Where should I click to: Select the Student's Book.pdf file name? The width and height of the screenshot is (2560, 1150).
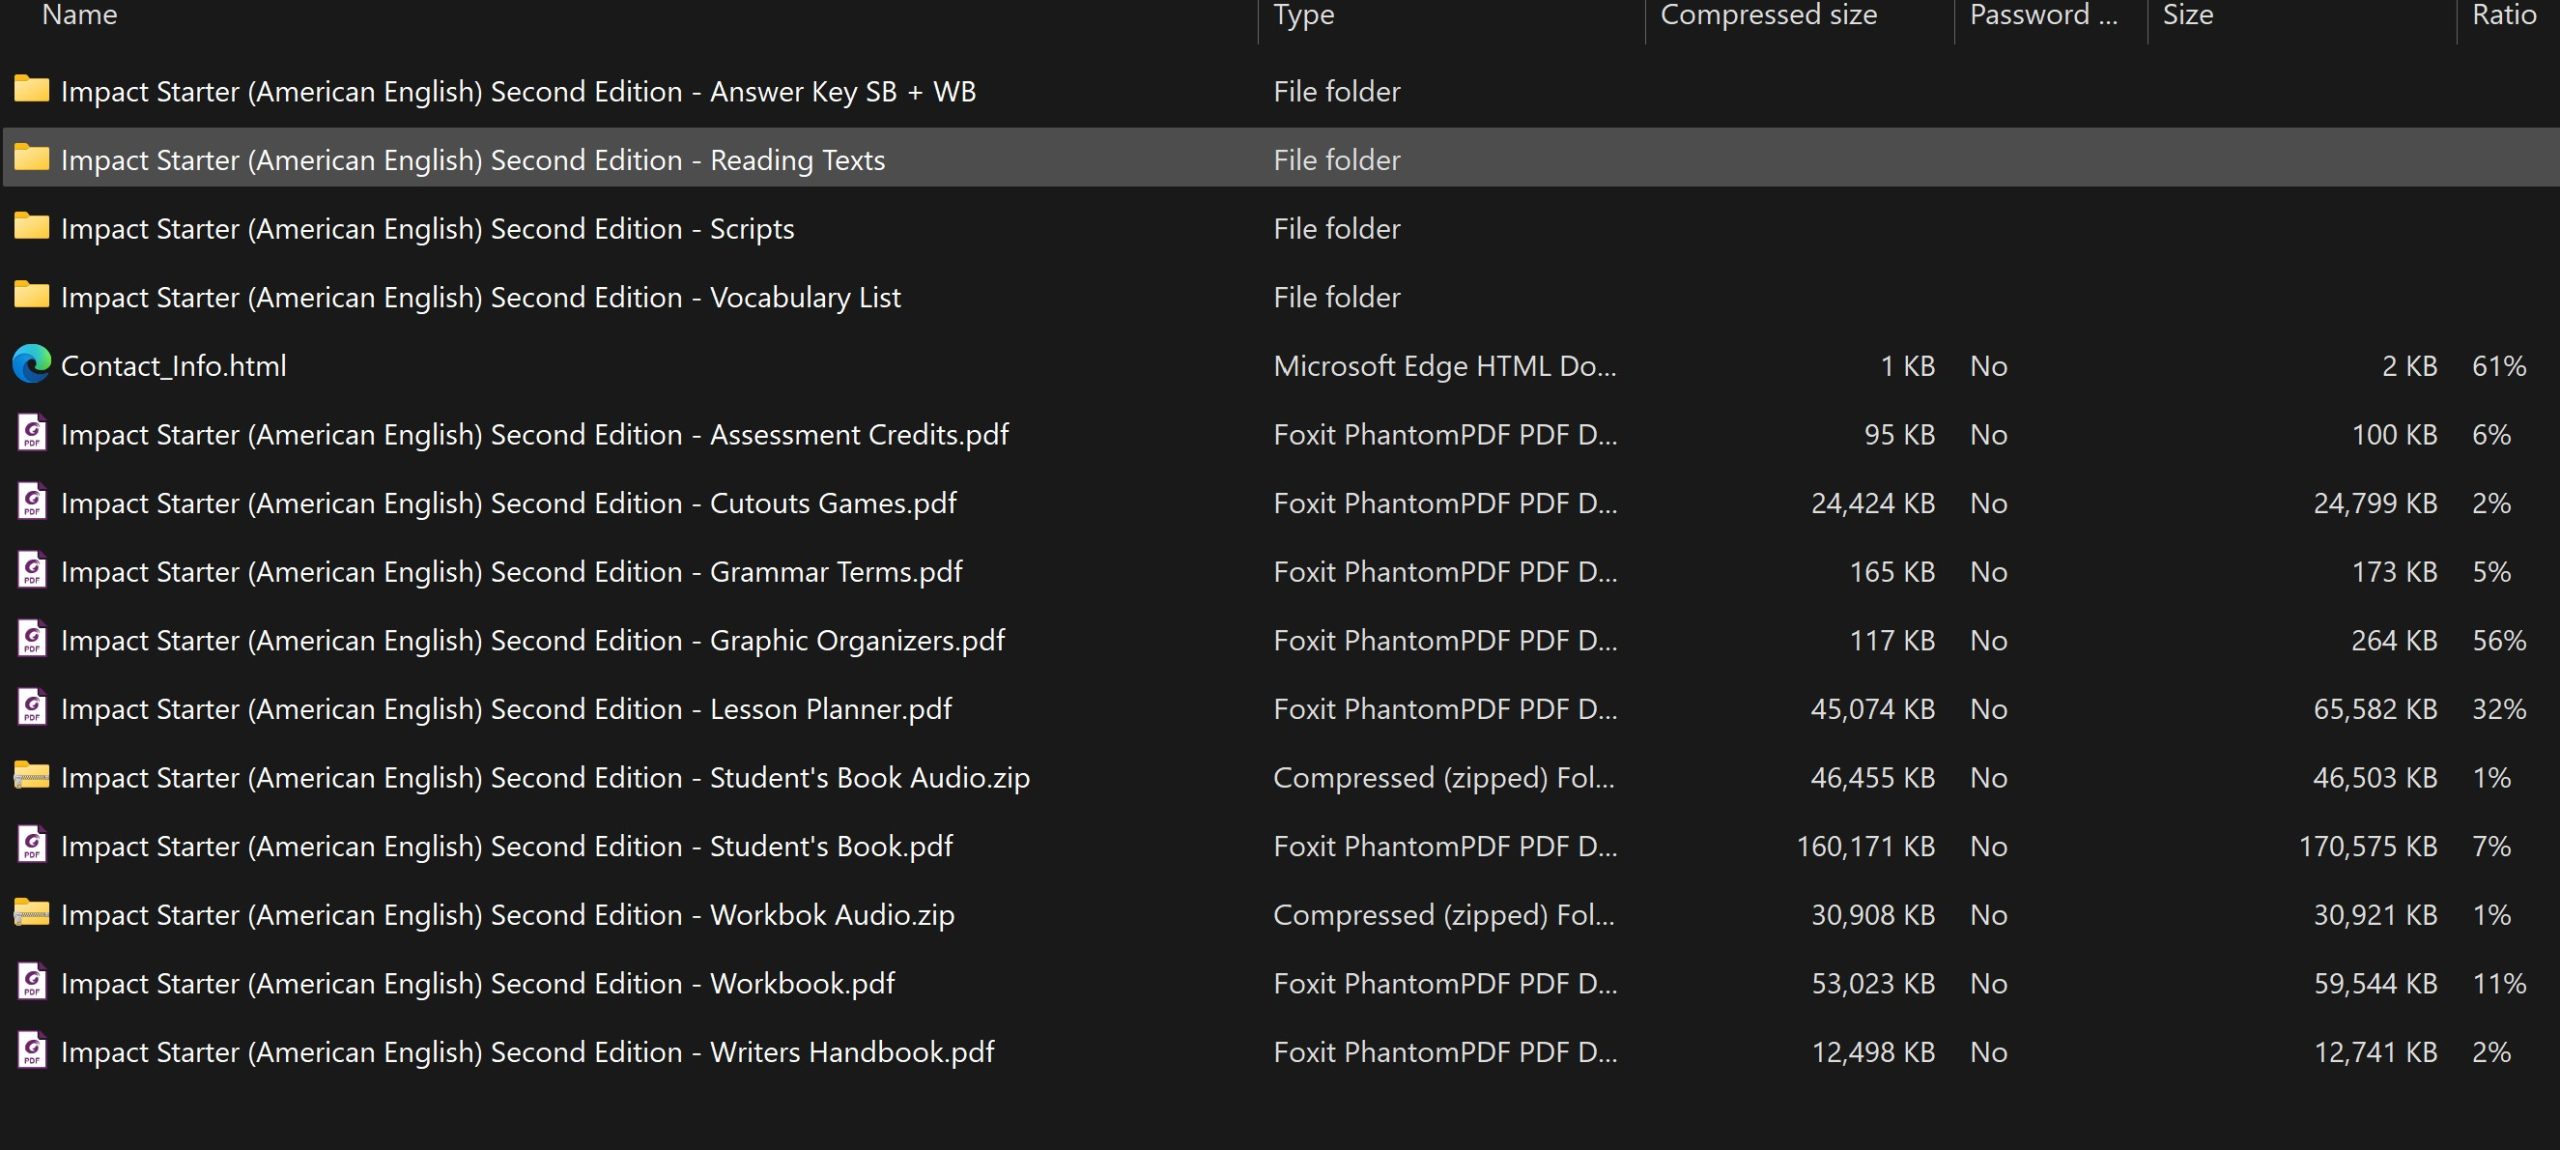506,846
